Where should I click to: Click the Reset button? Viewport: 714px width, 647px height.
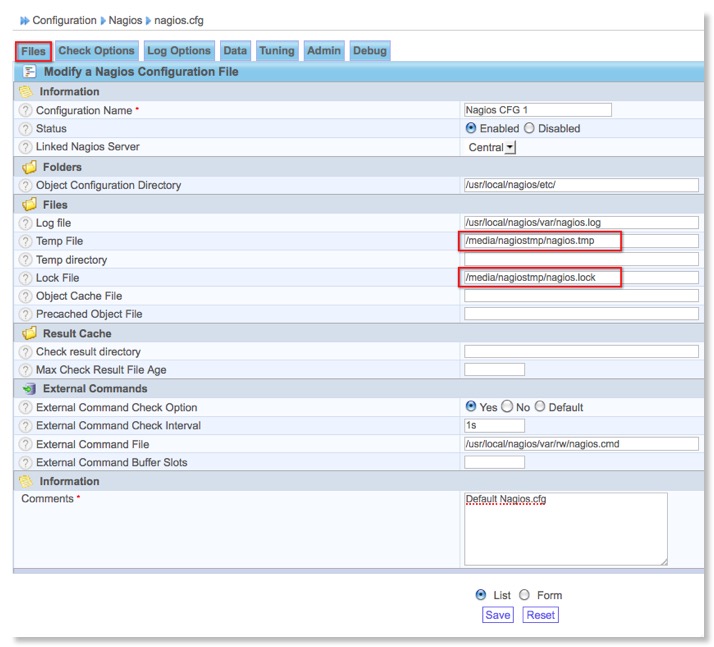pos(540,615)
